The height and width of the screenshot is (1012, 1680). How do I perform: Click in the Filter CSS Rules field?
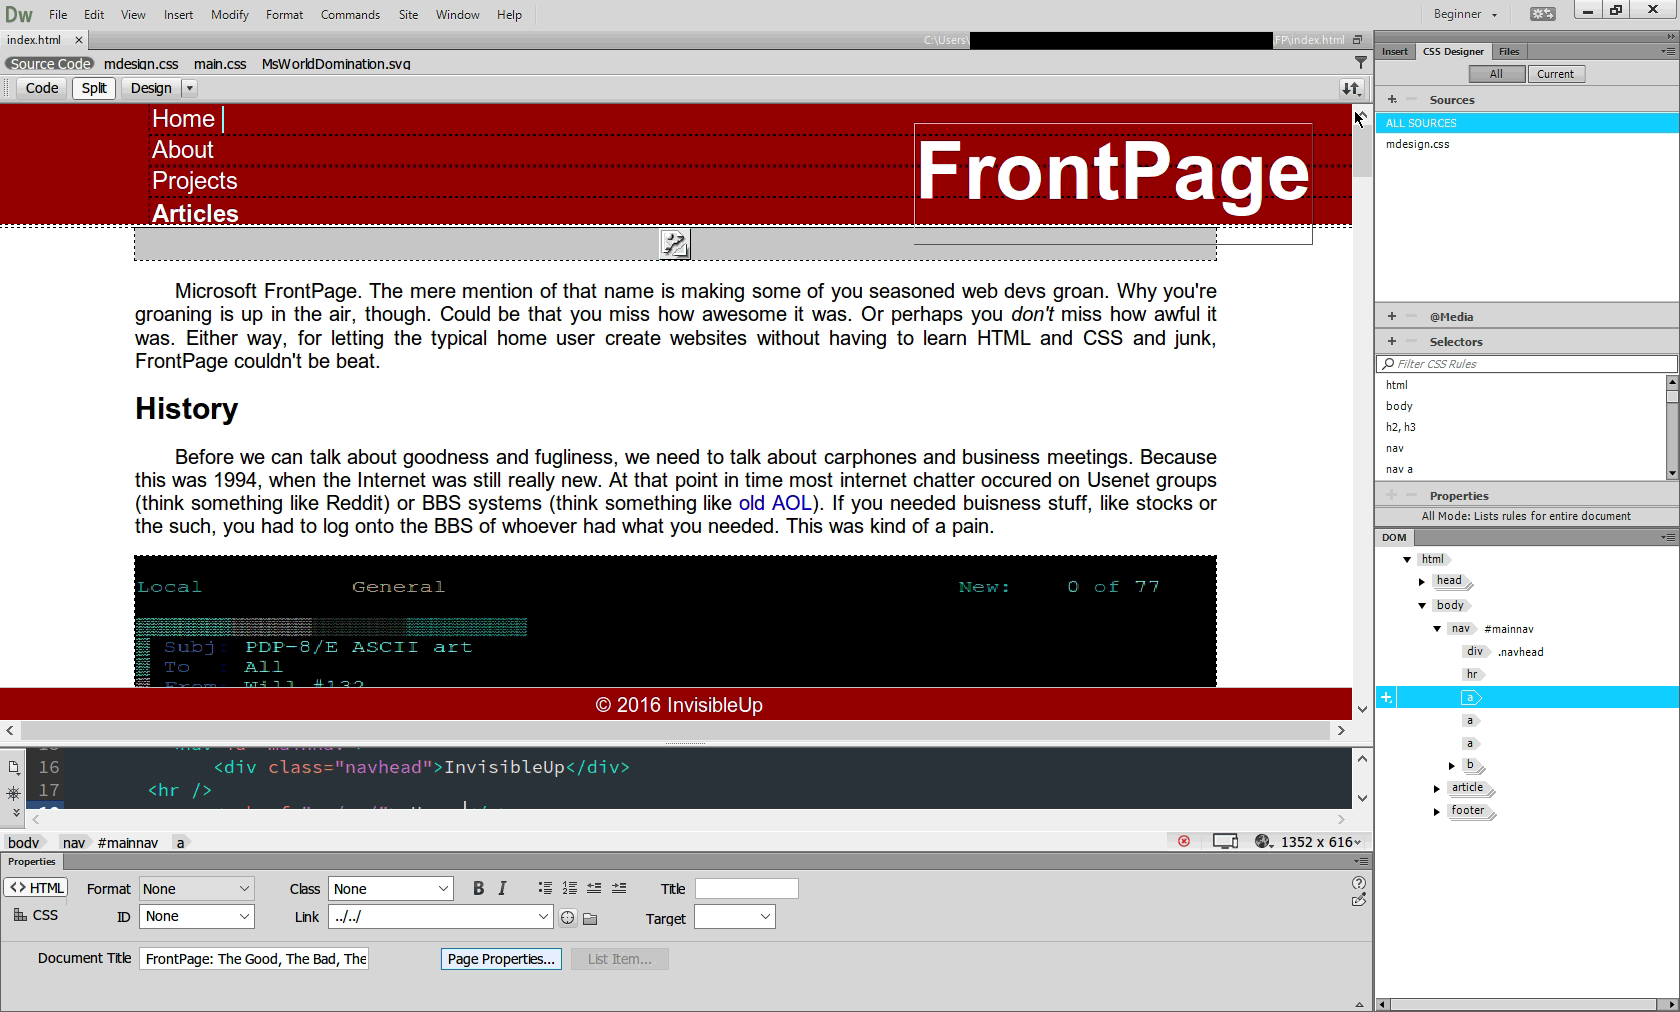point(1526,364)
